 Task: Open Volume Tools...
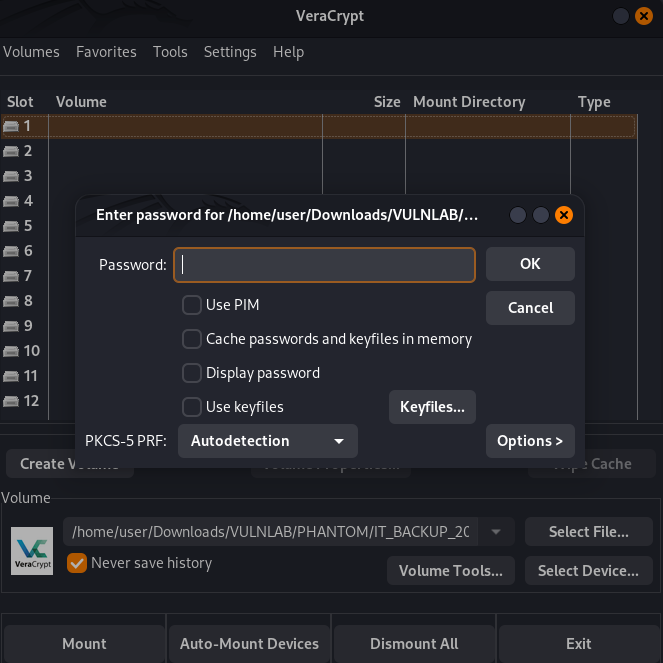pos(451,571)
